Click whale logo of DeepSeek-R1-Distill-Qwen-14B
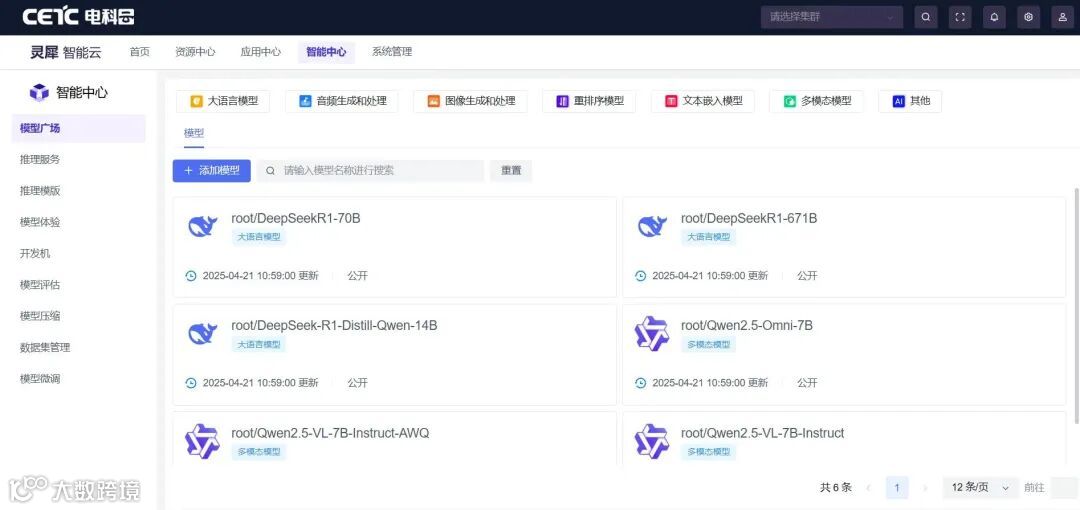Viewport: 1080px width, 510px height. [202, 333]
